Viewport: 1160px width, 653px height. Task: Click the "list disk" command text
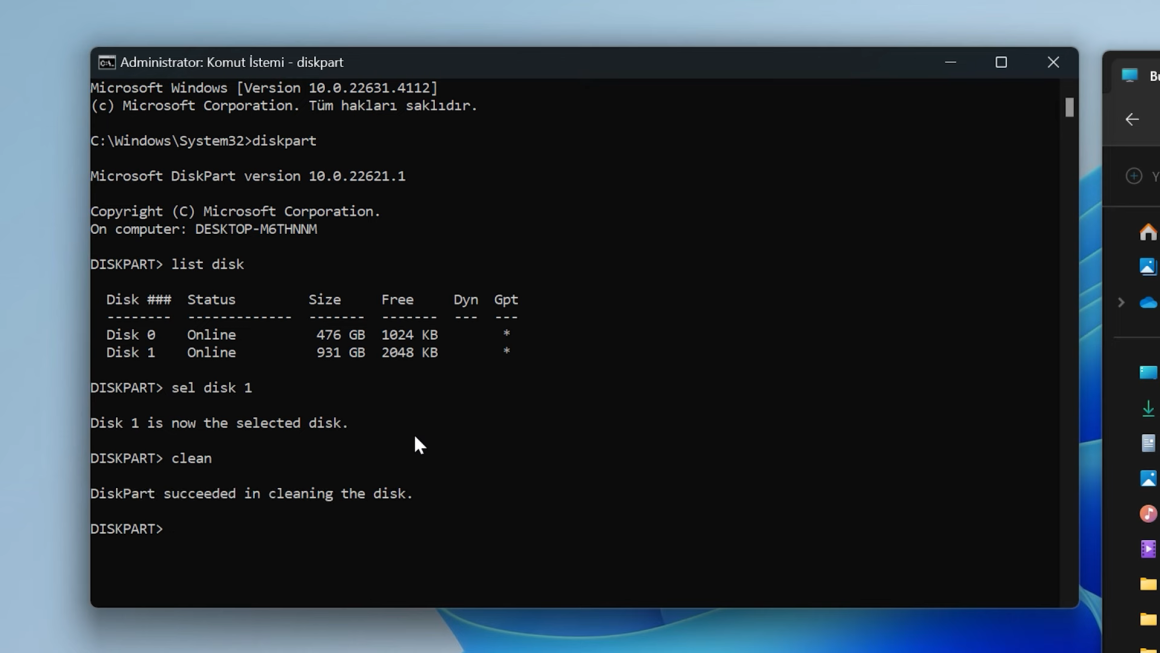pos(207,265)
